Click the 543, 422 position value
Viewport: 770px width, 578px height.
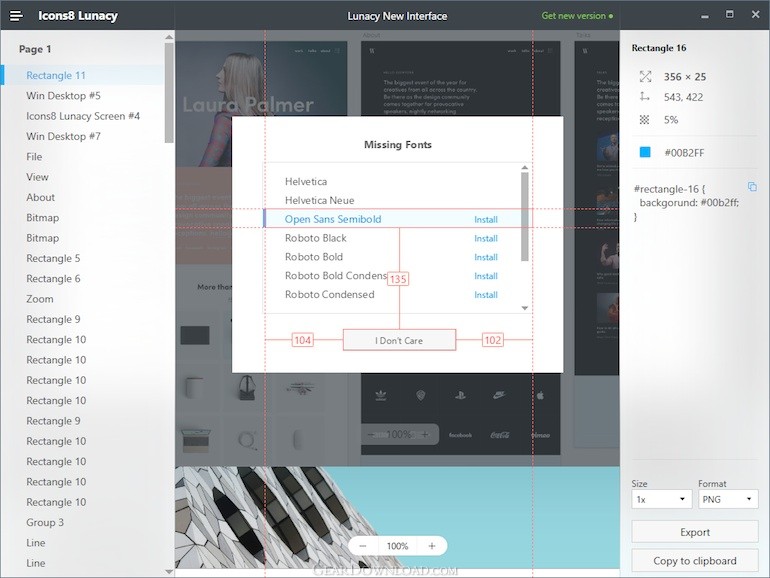[x=683, y=97]
